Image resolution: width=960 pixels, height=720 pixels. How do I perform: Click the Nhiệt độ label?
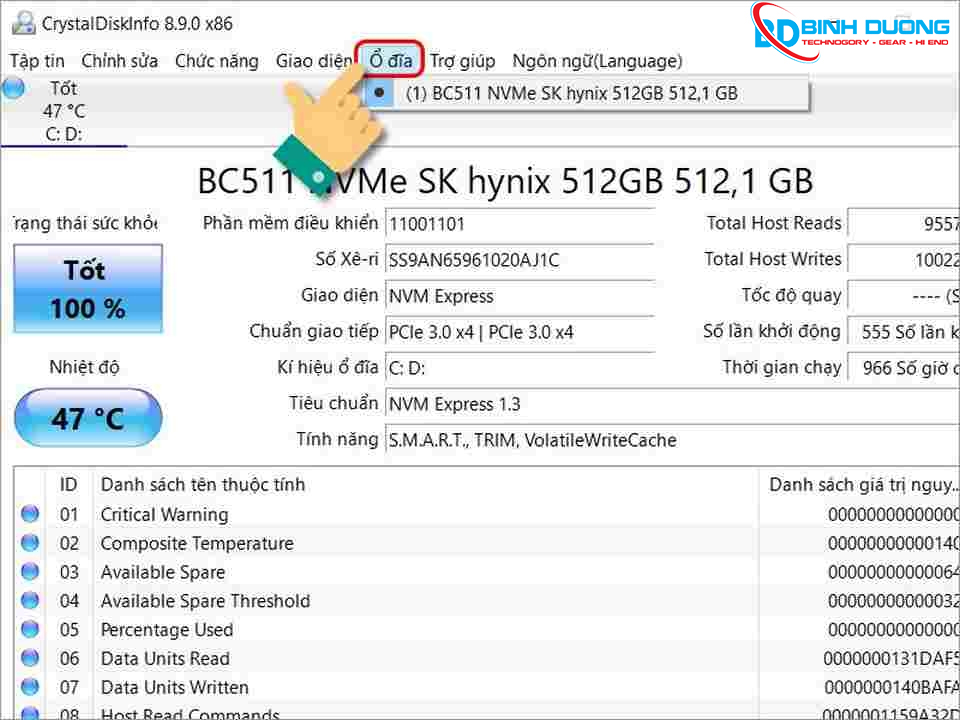click(x=84, y=367)
